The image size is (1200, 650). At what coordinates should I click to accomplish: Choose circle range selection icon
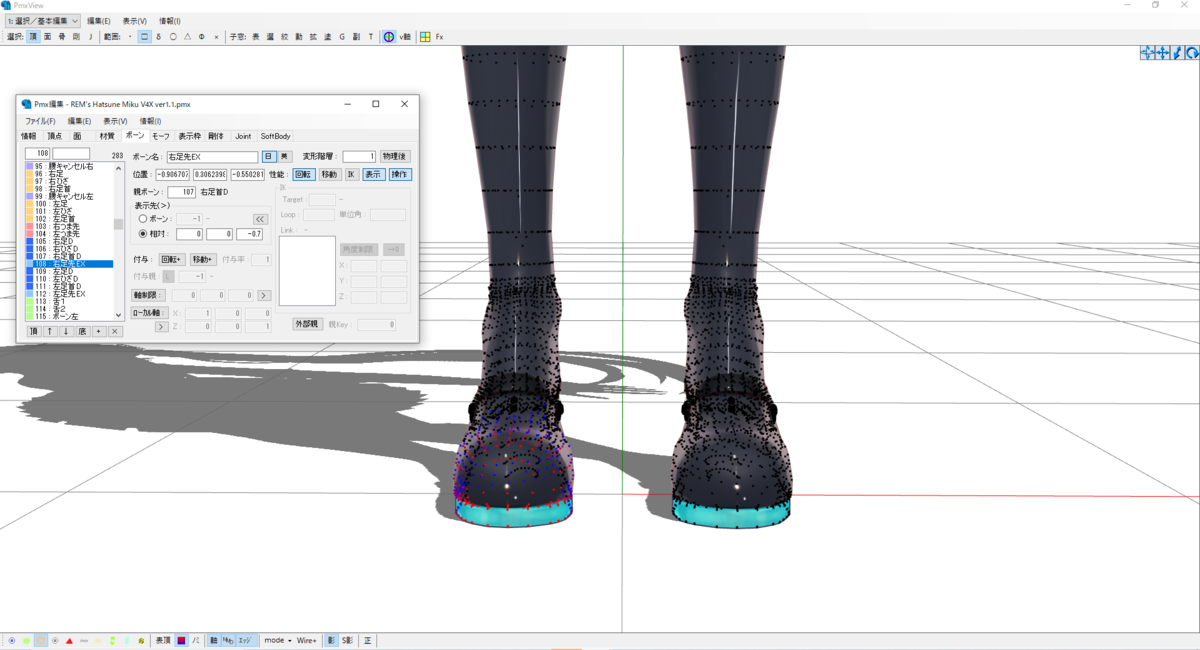tap(173, 37)
